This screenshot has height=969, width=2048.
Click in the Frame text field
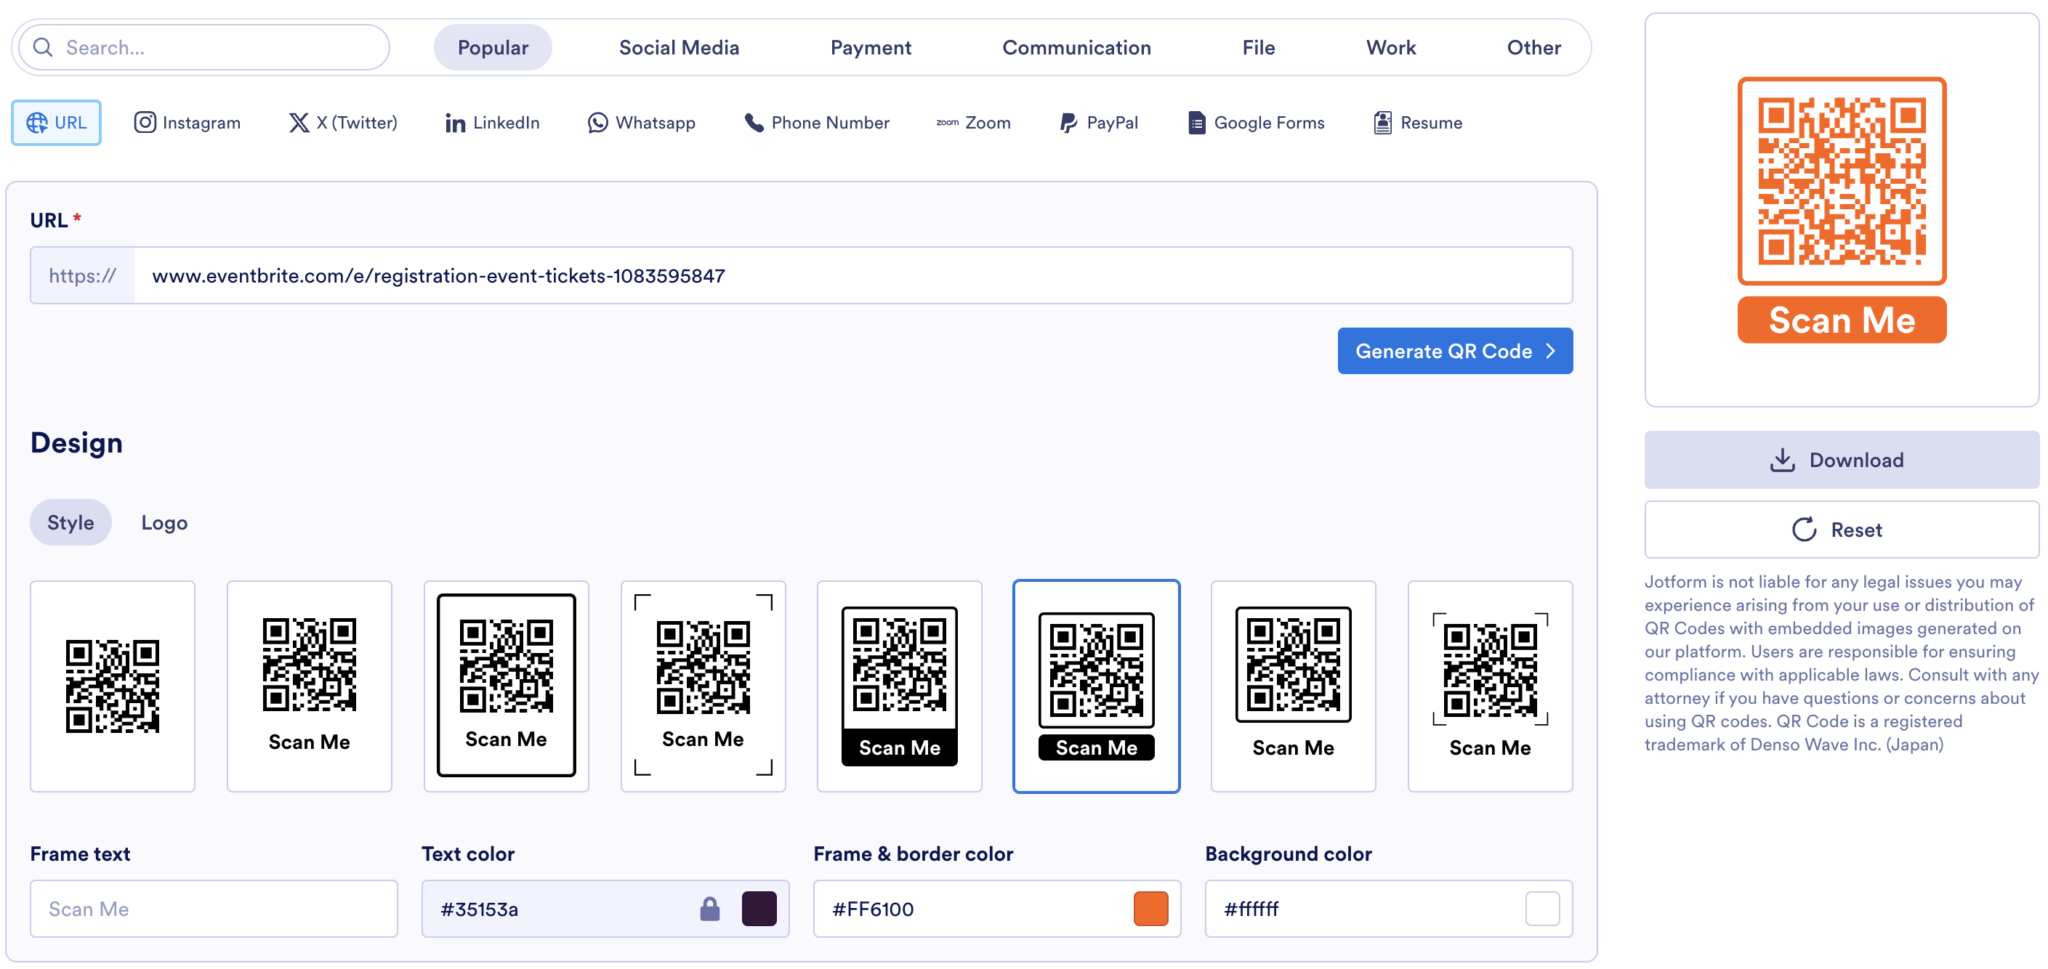pos(213,908)
